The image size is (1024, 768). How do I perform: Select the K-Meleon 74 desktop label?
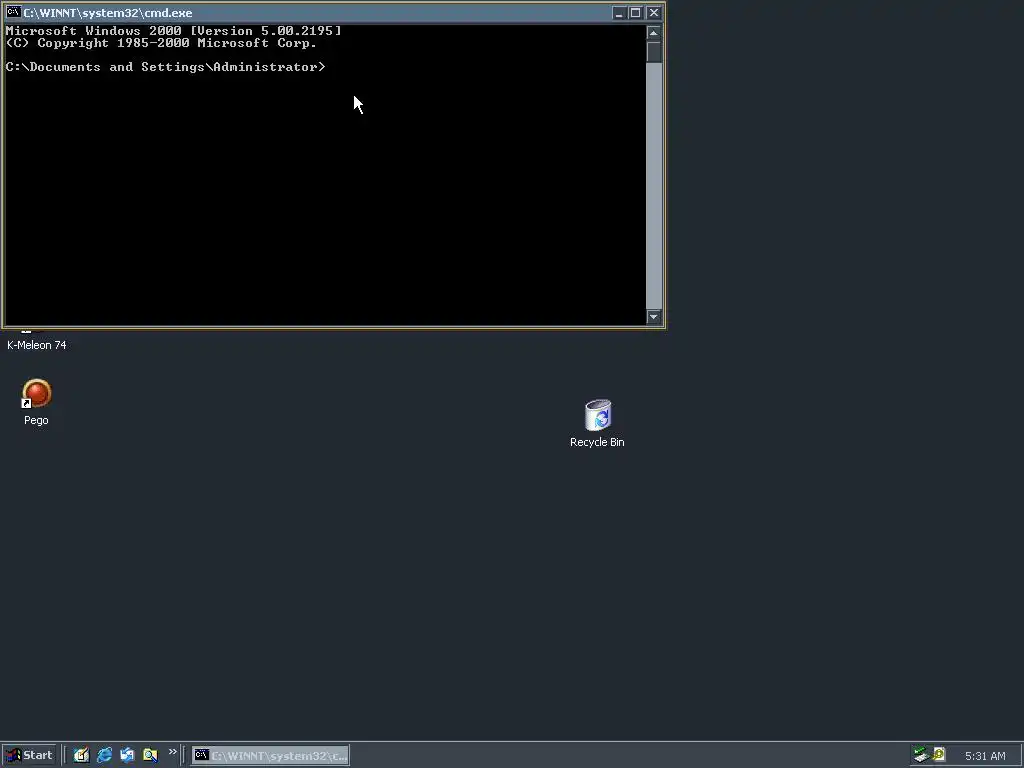(37, 345)
